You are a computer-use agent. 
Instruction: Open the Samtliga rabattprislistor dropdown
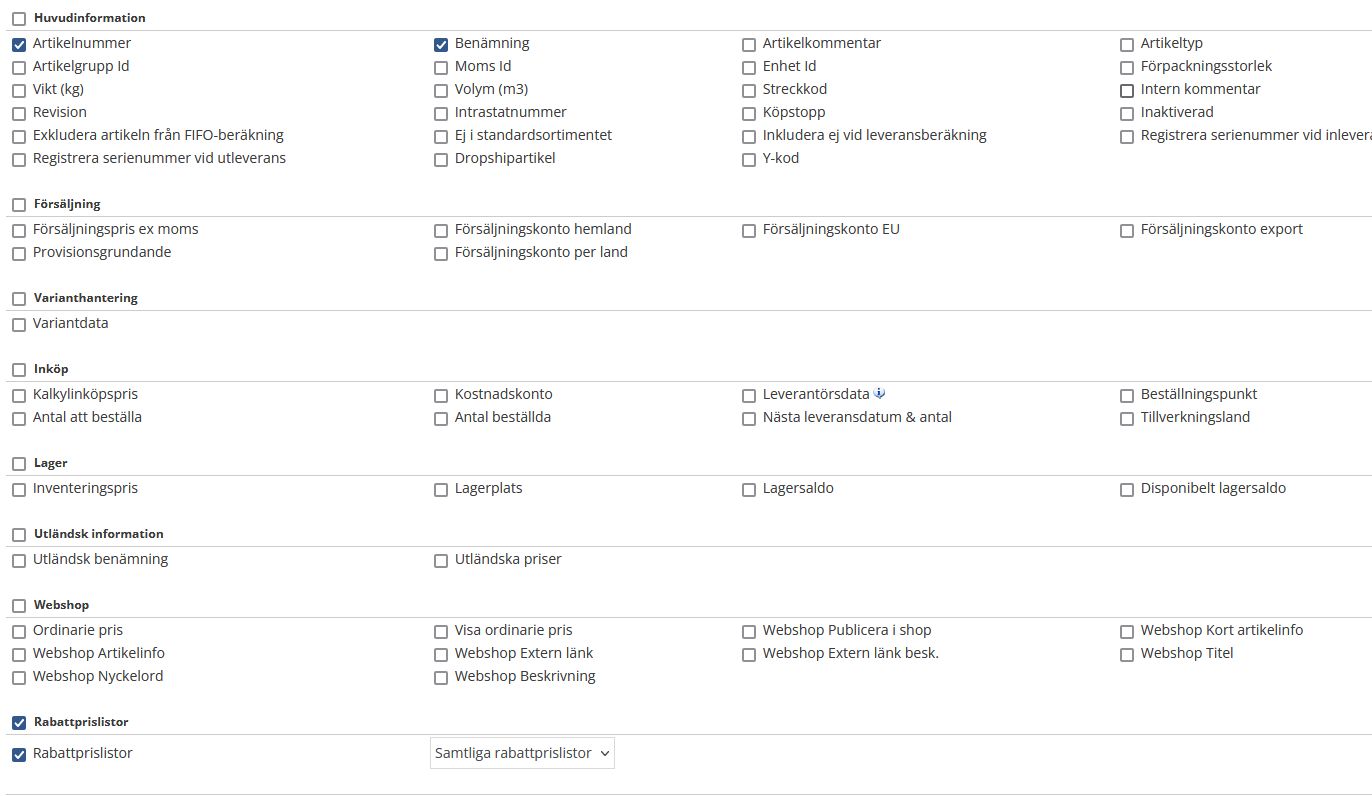point(522,753)
